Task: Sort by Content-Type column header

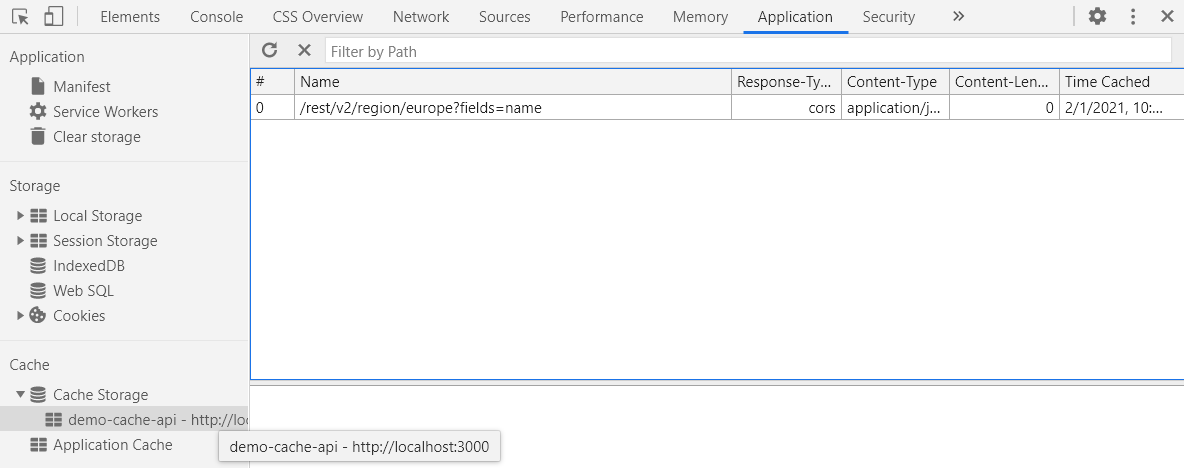Action: click(895, 82)
